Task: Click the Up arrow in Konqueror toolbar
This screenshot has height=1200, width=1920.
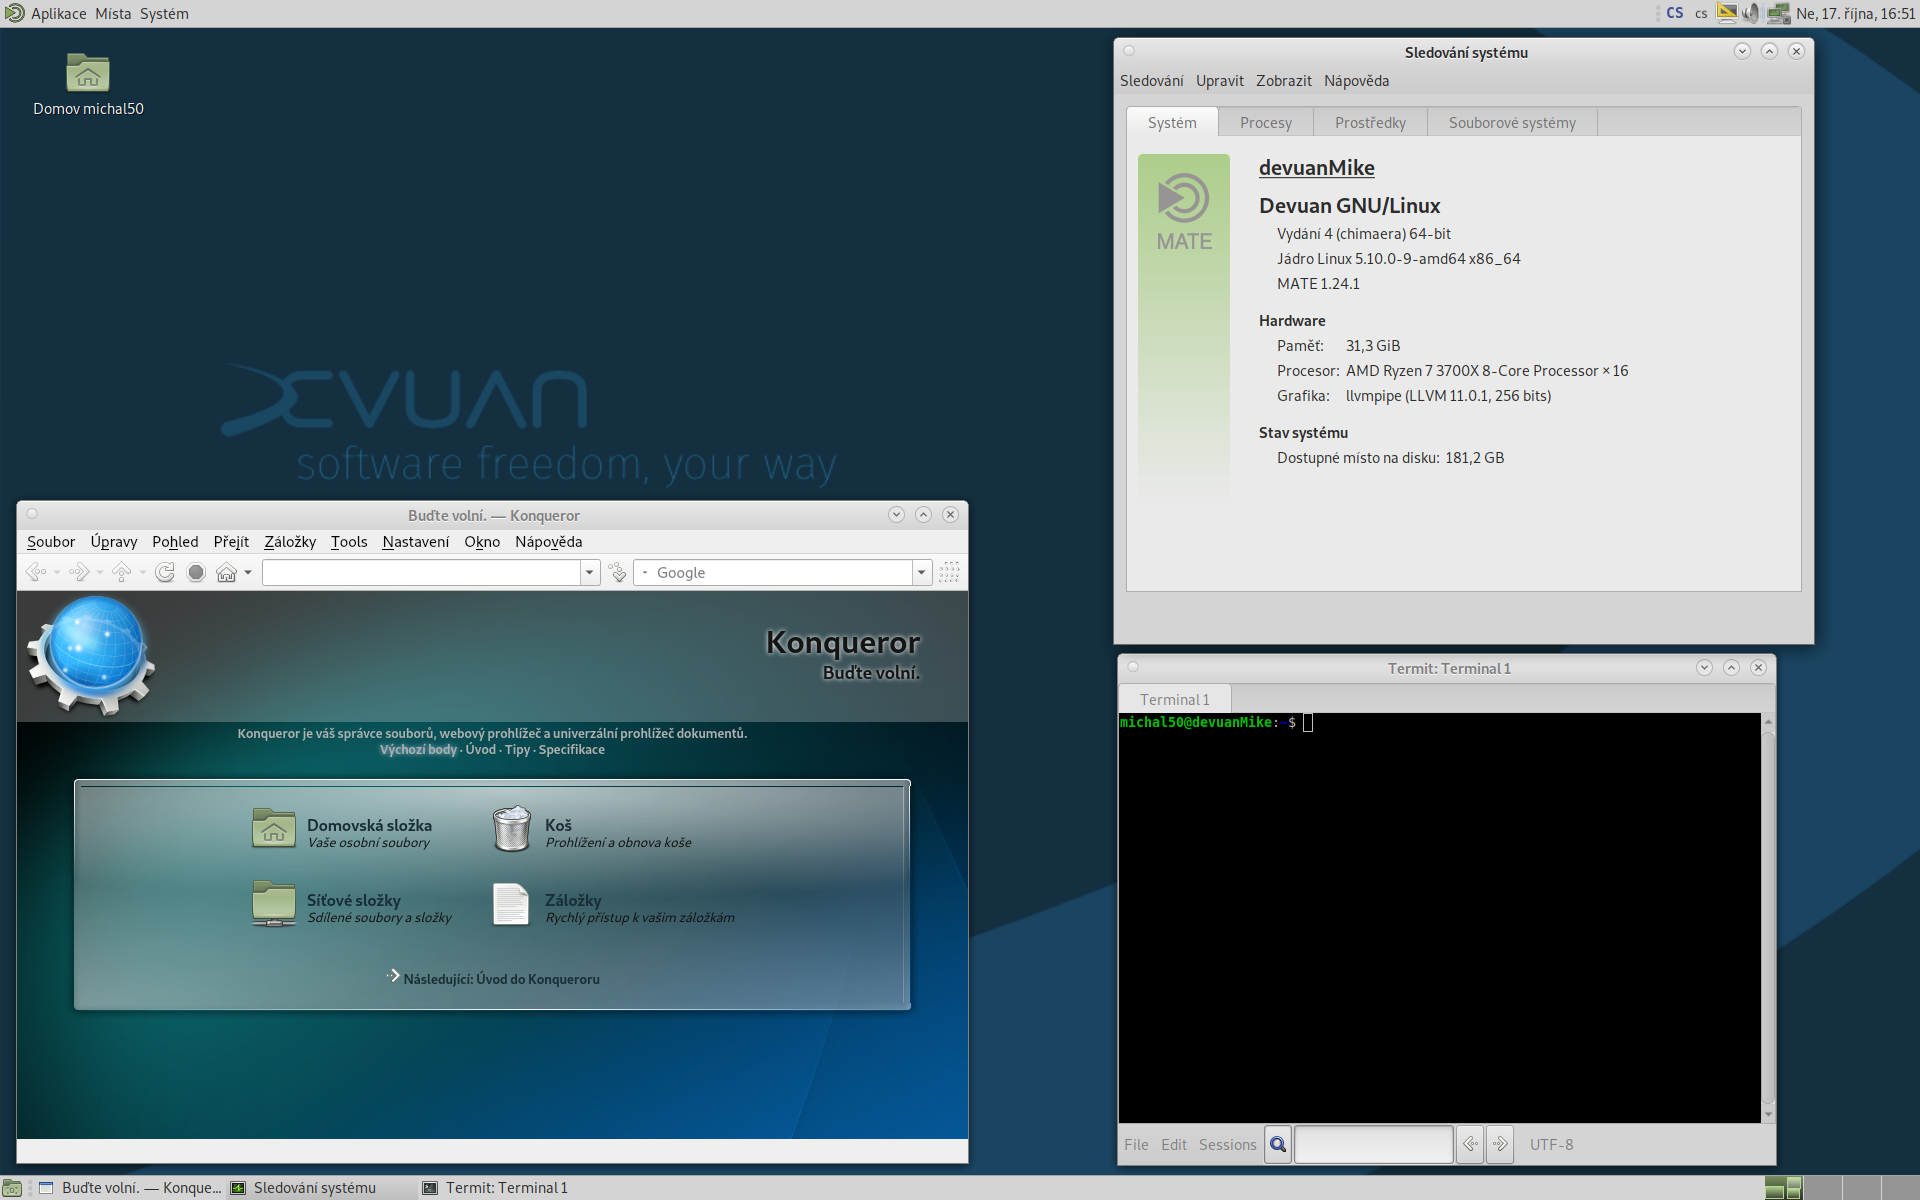Action: click(122, 572)
